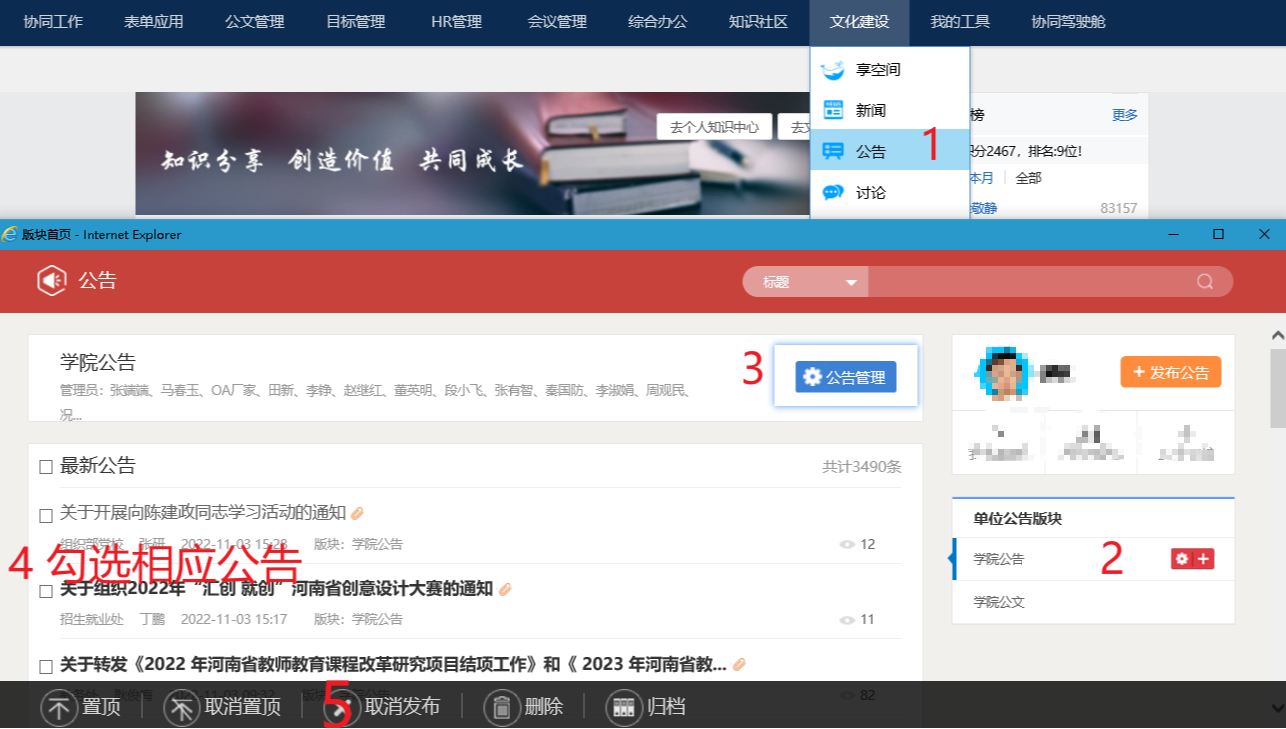The image size is (1286, 729).
Task: Click the scrollbar up arrow
Action: point(1277,336)
